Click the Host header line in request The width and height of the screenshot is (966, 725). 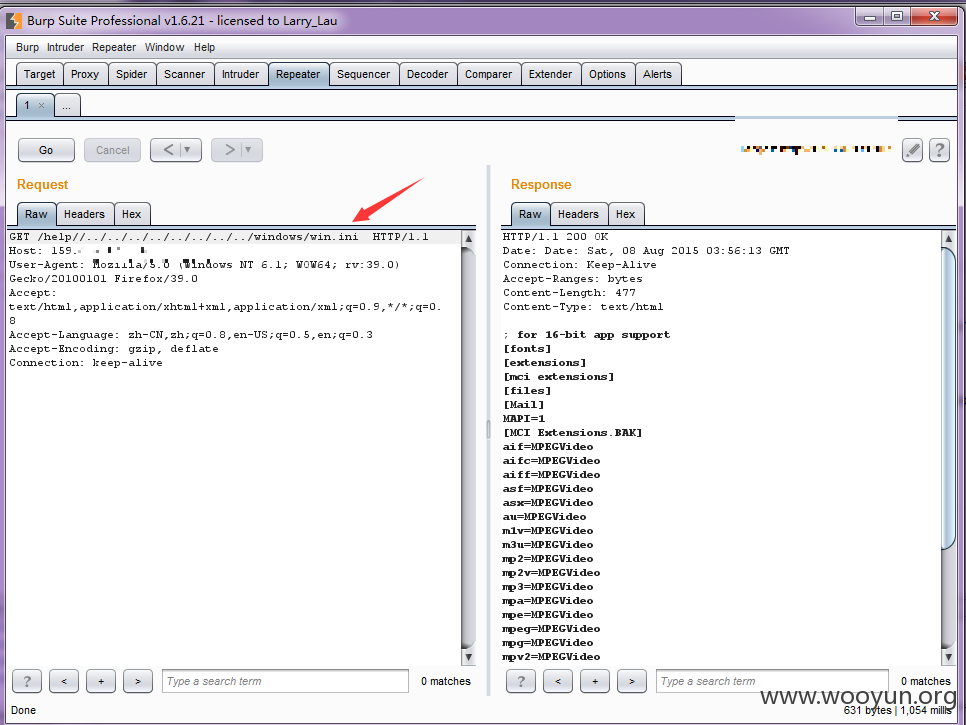[x=78, y=251]
